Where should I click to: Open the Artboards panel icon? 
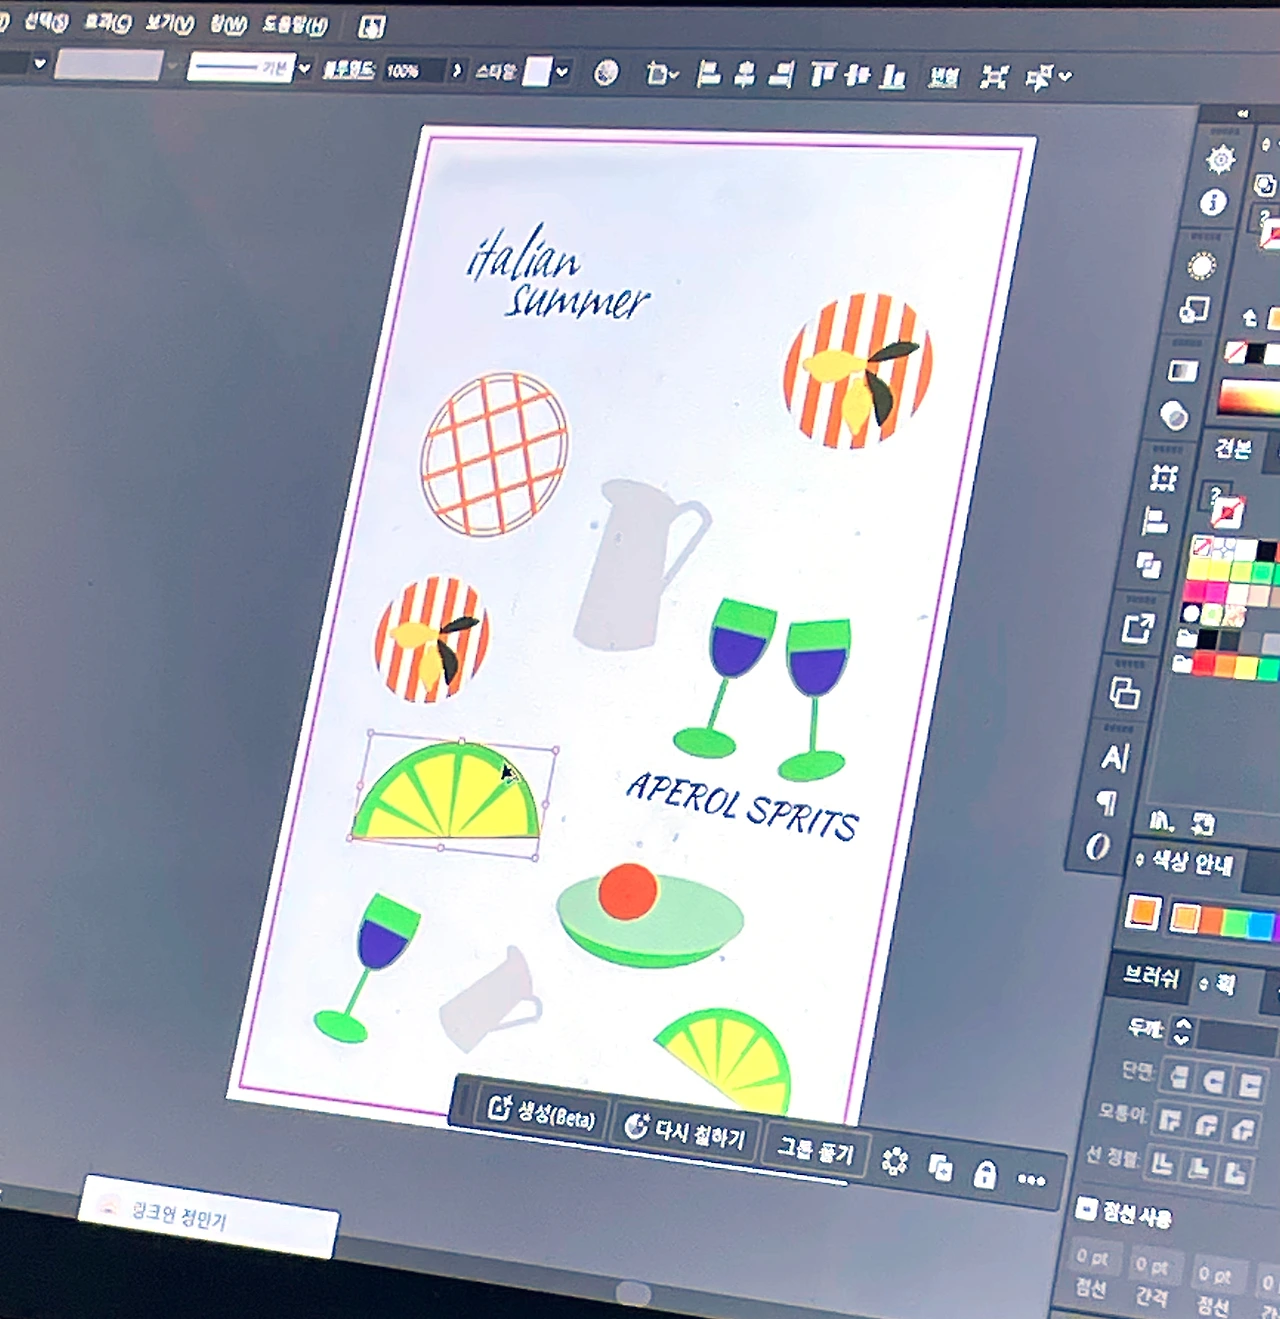[1125, 692]
